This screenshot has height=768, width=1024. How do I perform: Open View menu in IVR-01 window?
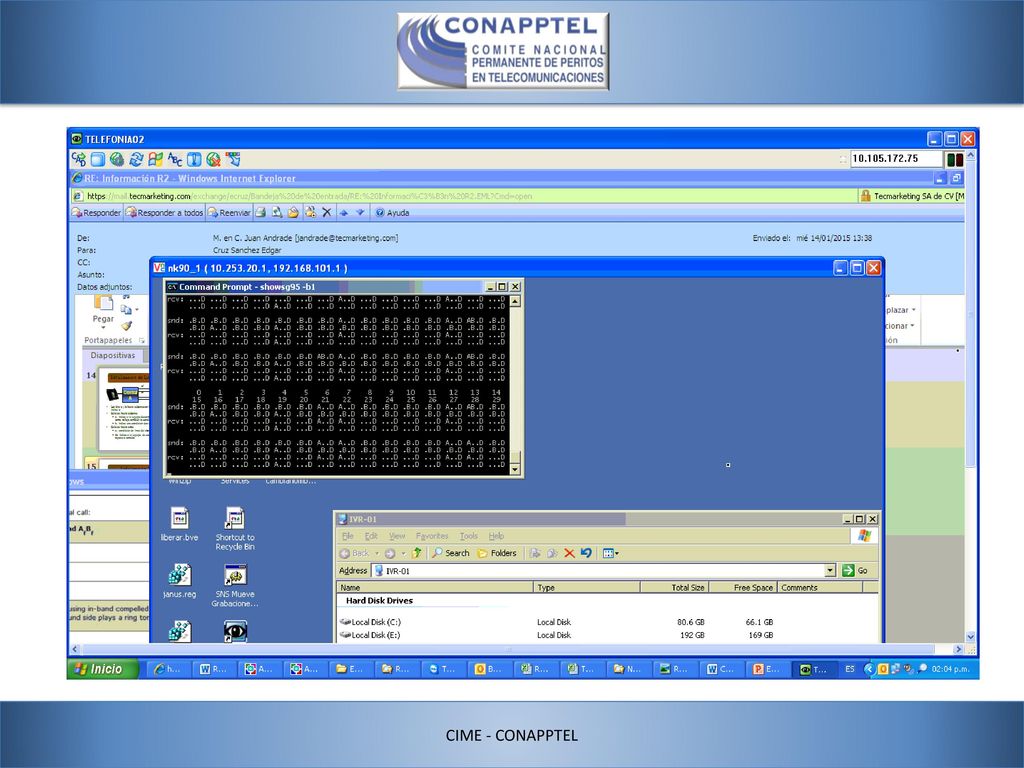pos(397,536)
